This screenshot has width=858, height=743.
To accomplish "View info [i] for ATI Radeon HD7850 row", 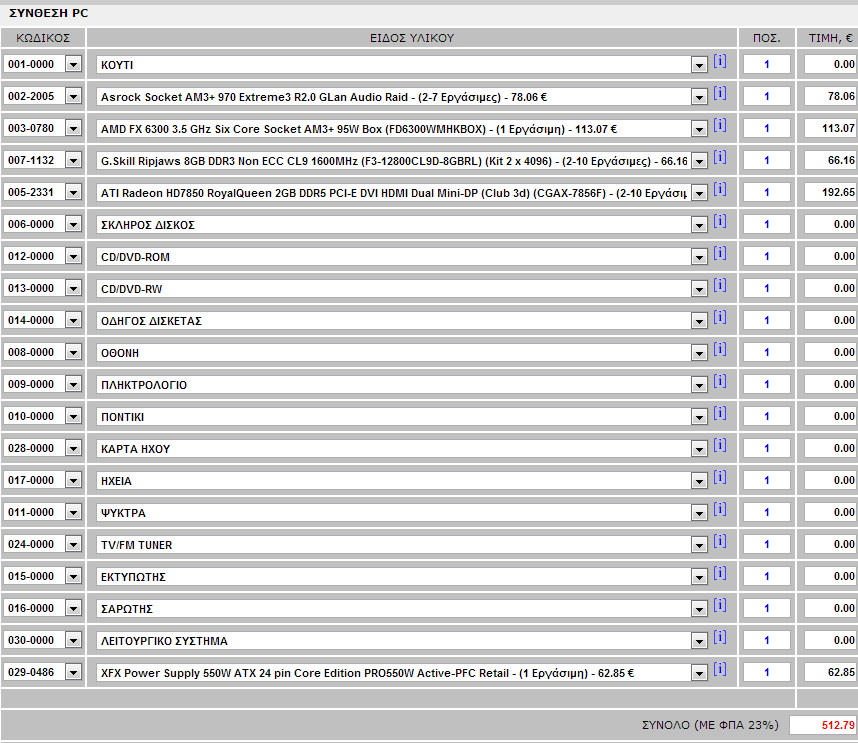I will [x=720, y=189].
